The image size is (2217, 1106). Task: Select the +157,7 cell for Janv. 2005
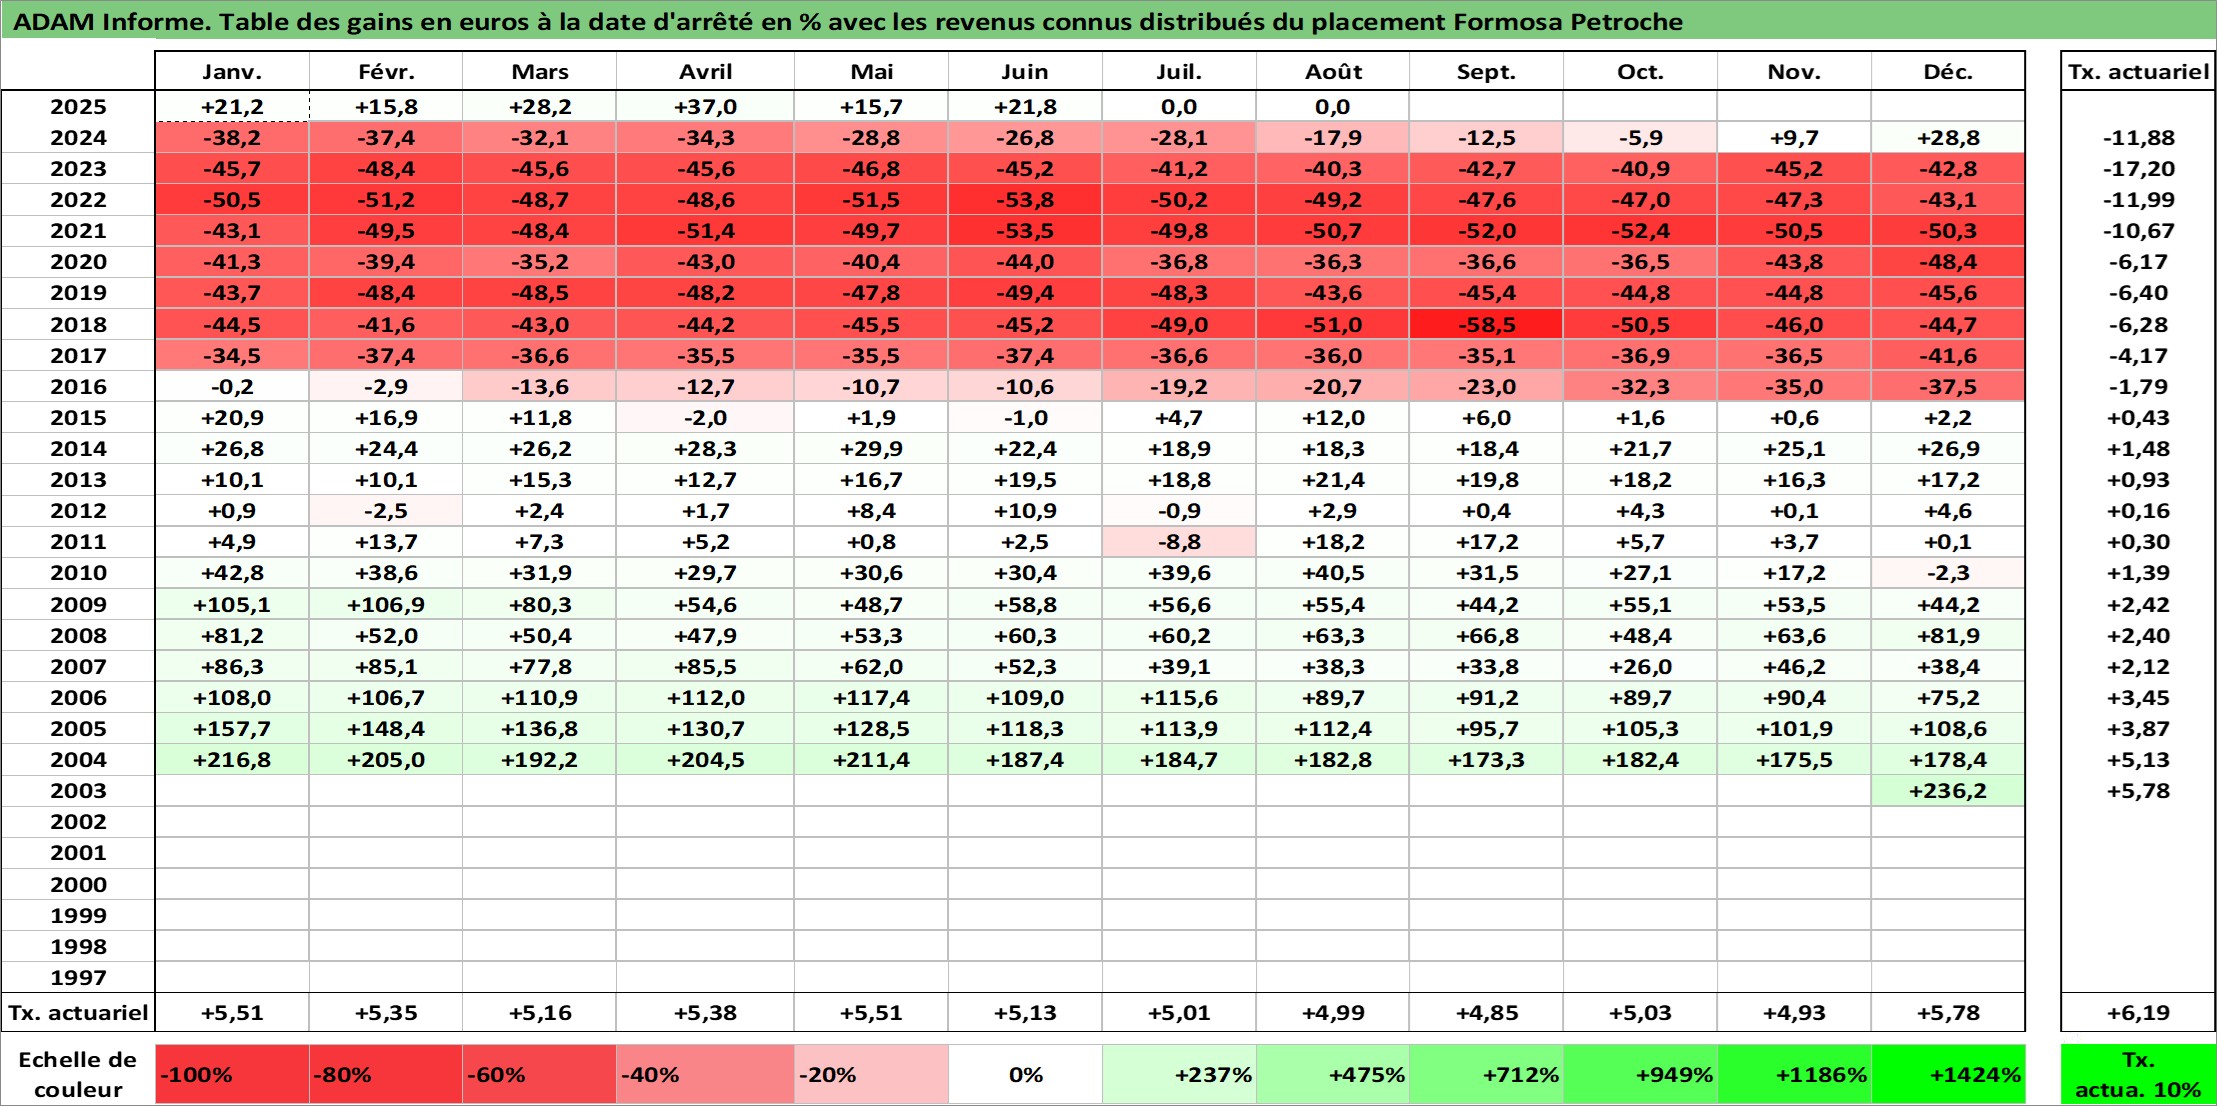pyautogui.click(x=232, y=729)
